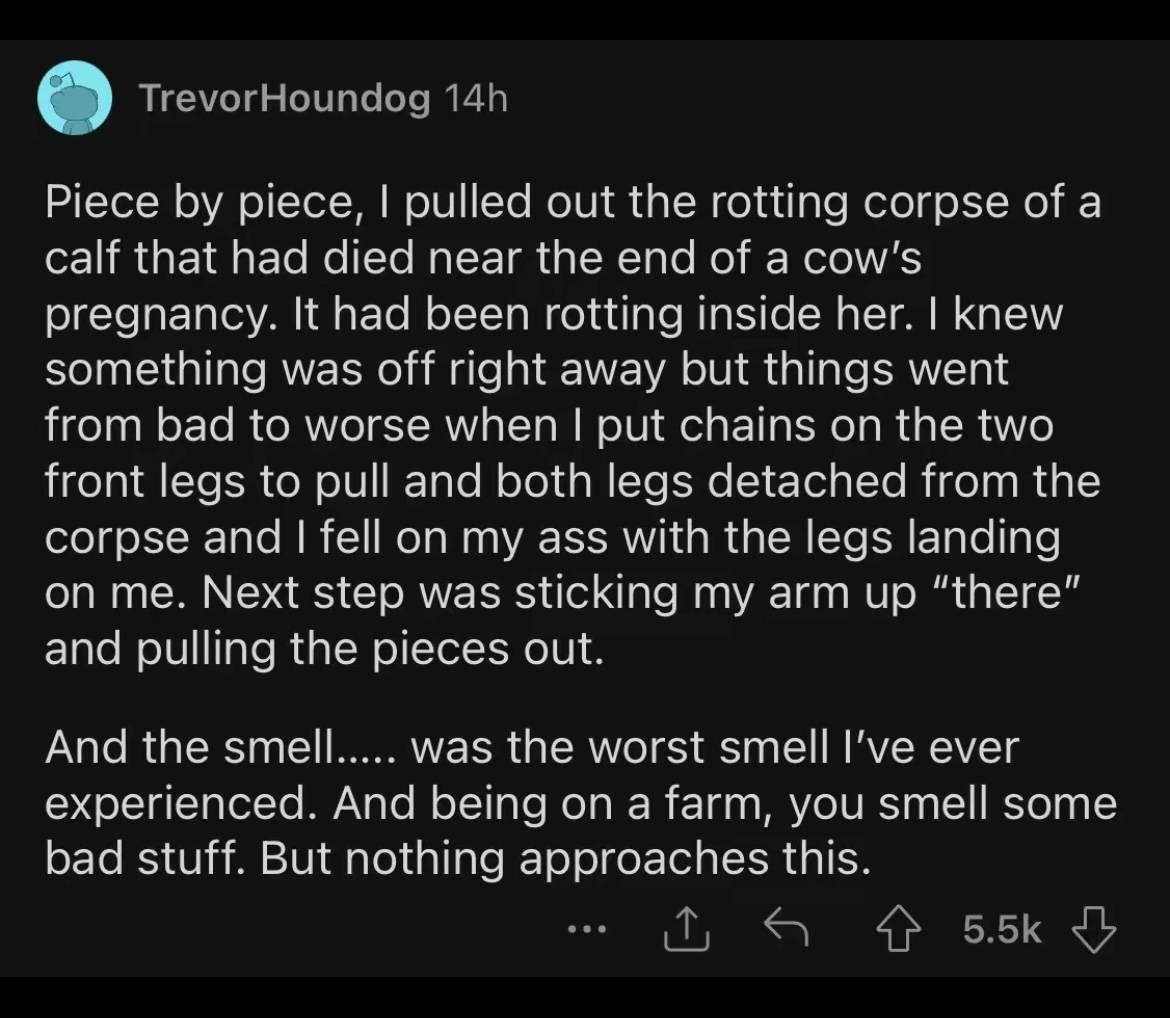Click 'experienced' in the second paragraph

(176, 804)
